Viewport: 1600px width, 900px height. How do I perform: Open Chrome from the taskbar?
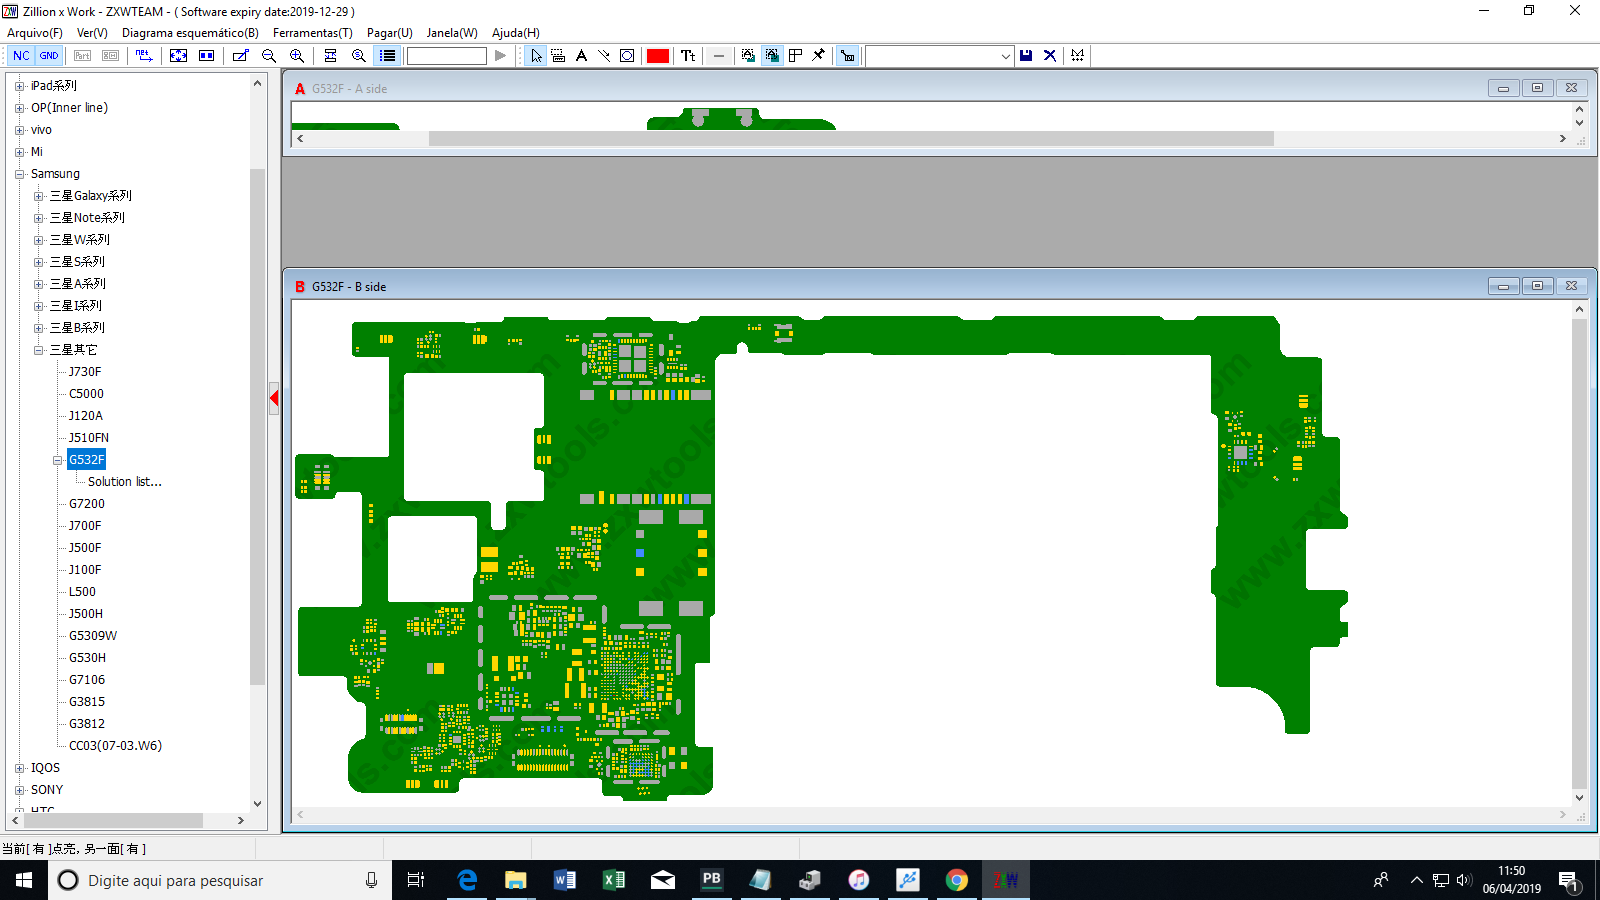(x=957, y=880)
